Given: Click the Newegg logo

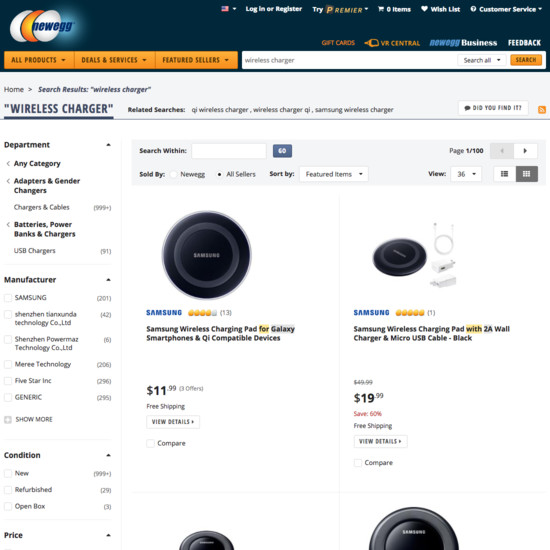Looking at the screenshot, I should 42,26.
